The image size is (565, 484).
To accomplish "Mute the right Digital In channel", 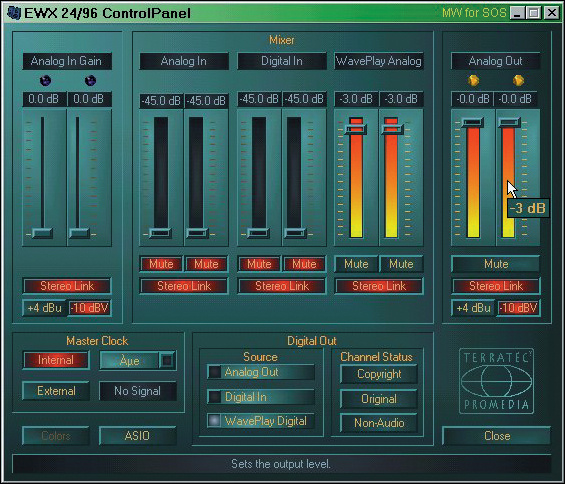I will [304, 264].
